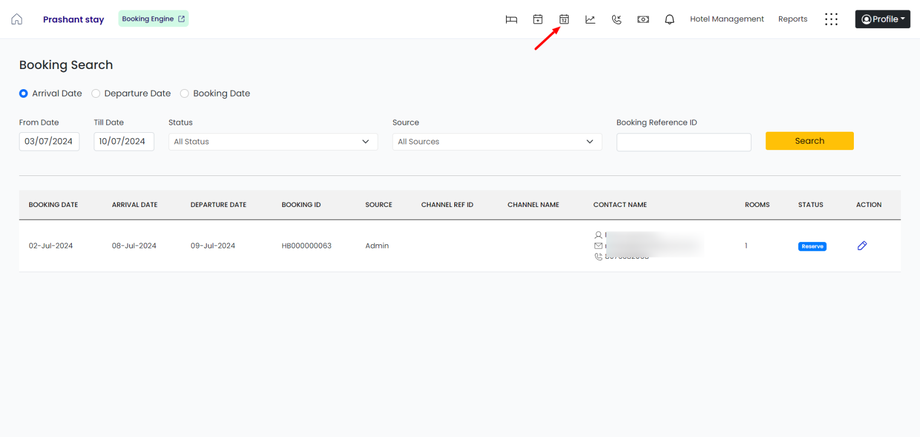
Task: Click the home icon
Action: coord(17,19)
